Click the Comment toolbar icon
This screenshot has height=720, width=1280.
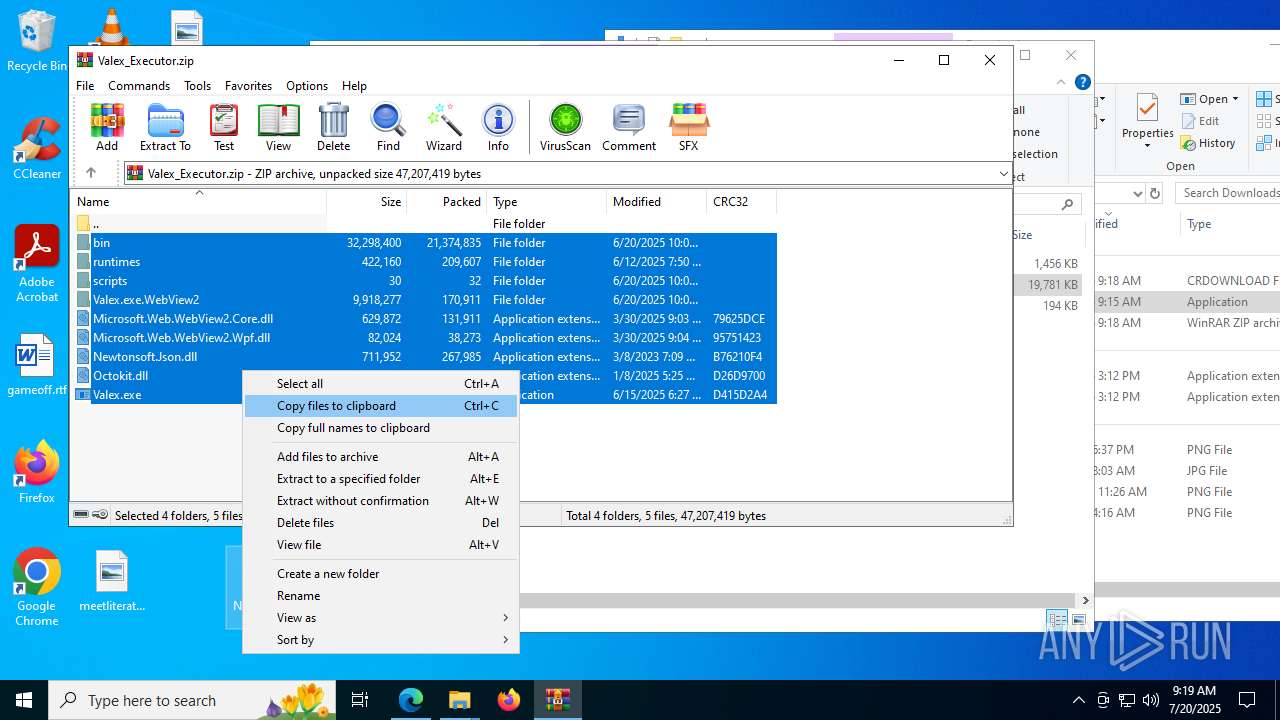pyautogui.click(x=629, y=127)
